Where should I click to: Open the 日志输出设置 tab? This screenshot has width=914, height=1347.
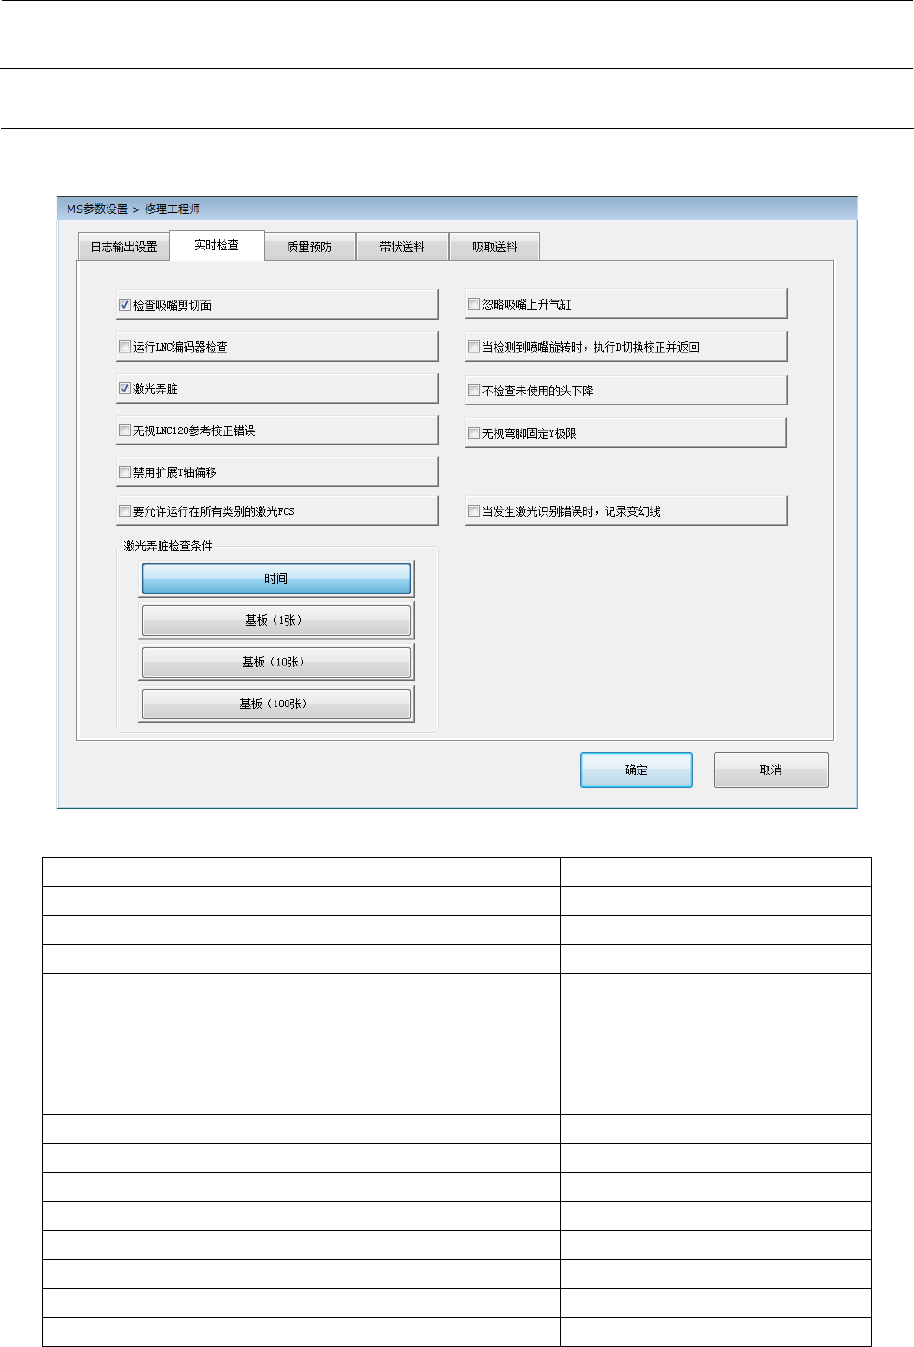[124, 247]
